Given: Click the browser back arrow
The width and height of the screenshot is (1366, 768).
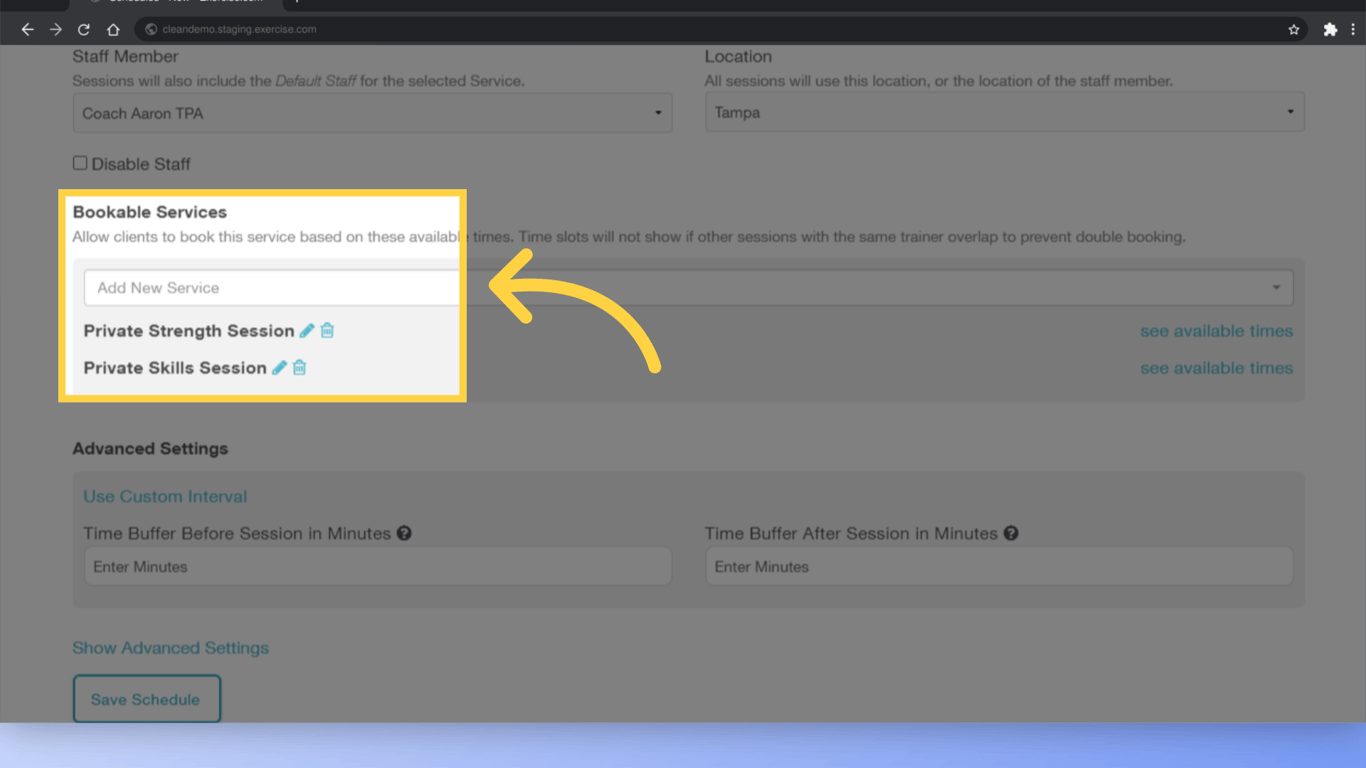Looking at the screenshot, I should tap(27, 29).
